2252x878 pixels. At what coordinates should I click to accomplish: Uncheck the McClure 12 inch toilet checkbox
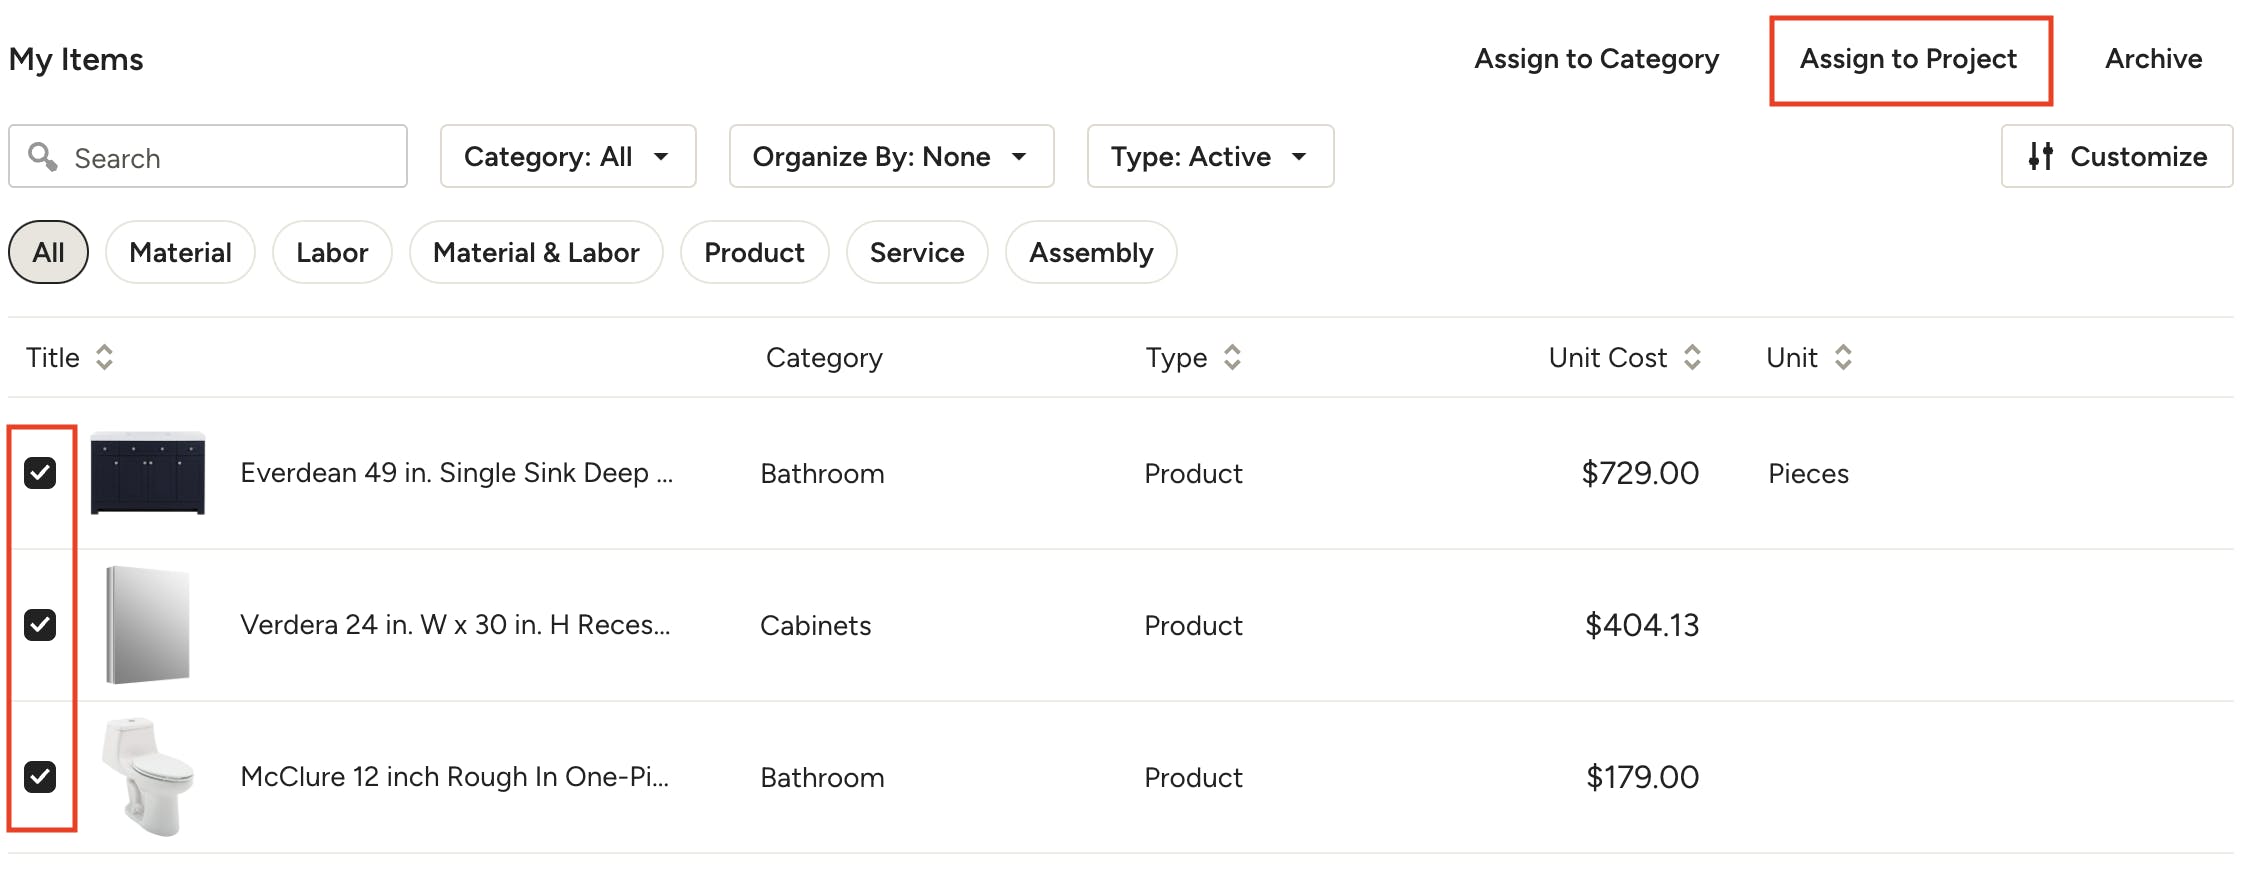pyautogui.click(x=40, y=777)
